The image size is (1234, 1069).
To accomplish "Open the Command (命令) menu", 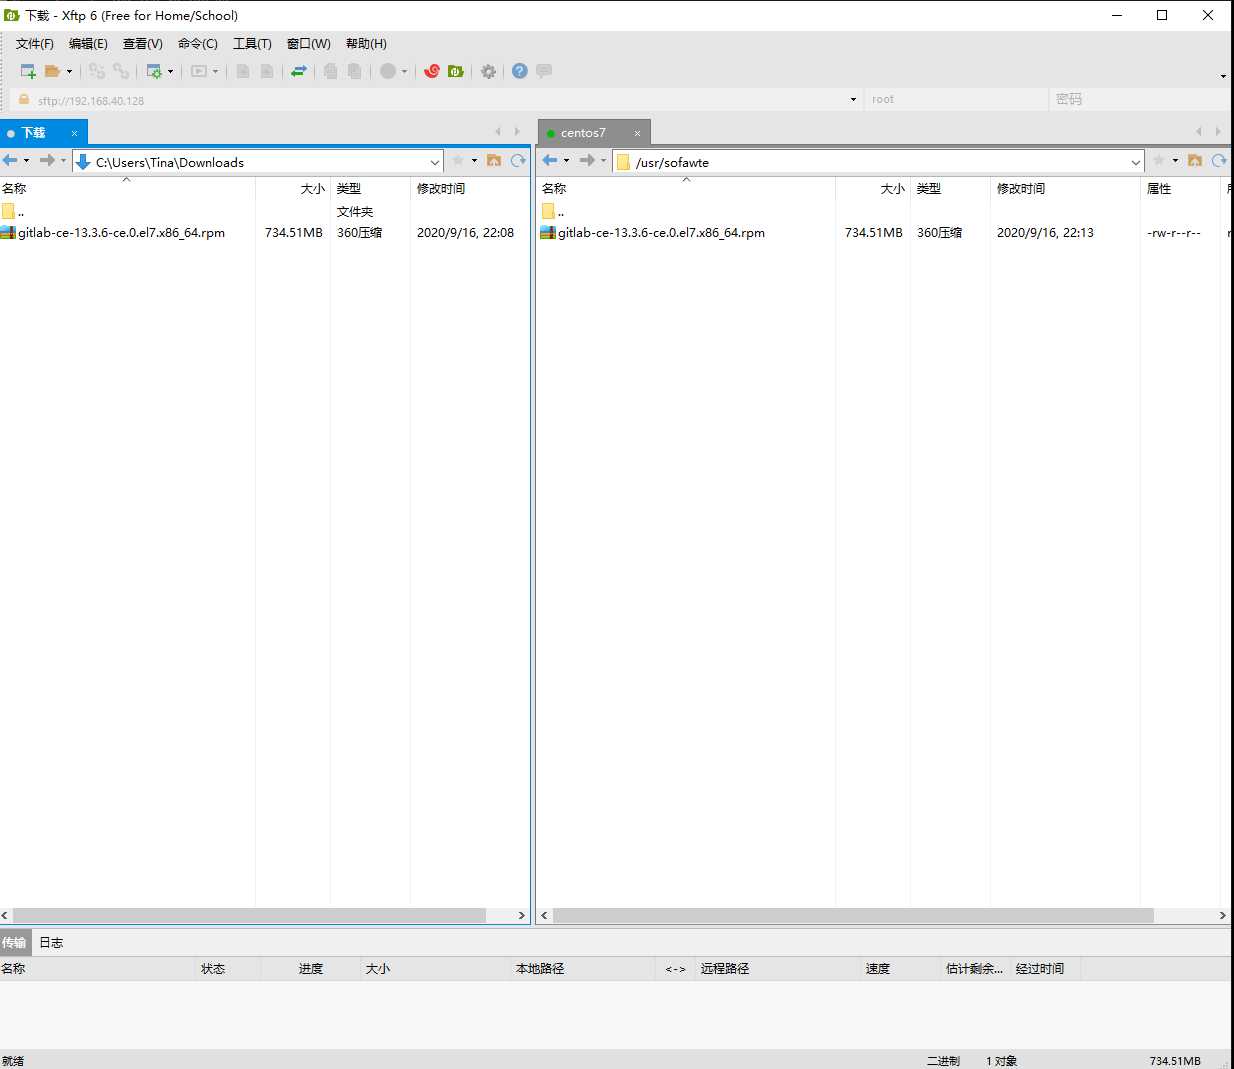I will 198,44.
